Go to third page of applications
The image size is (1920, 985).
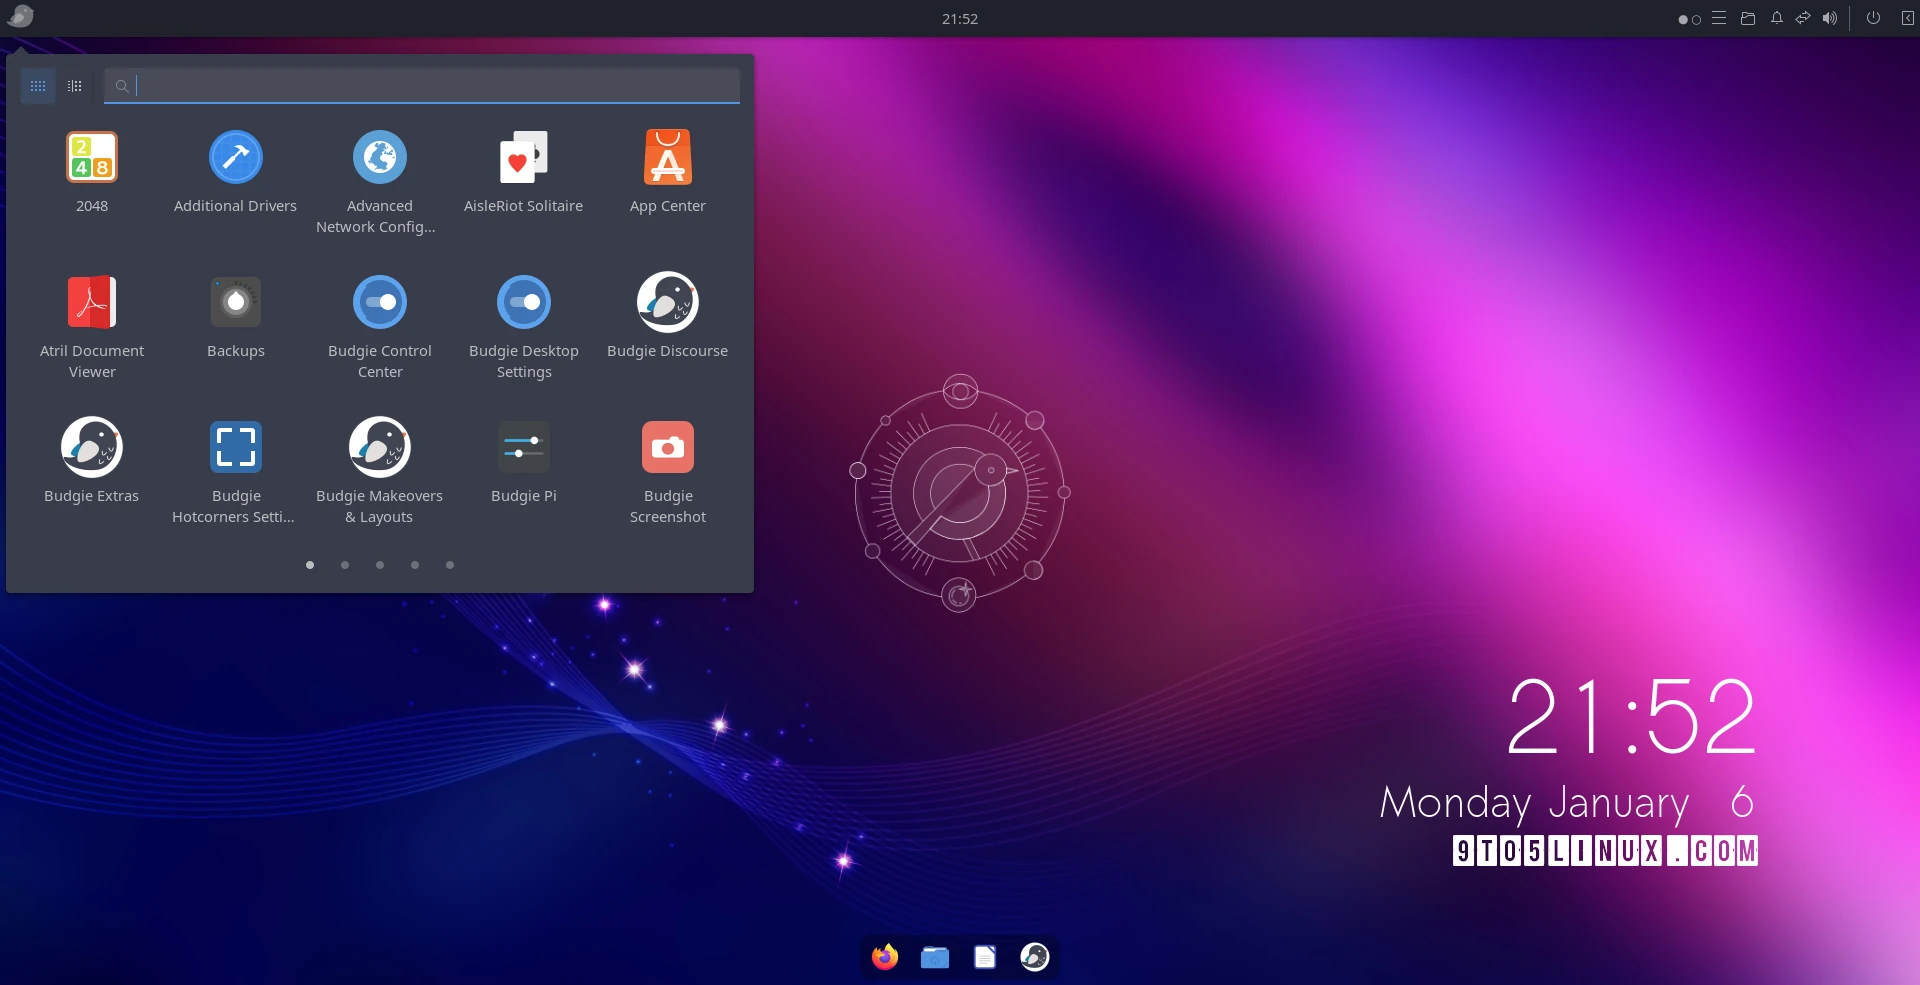[x=380, y=565]
